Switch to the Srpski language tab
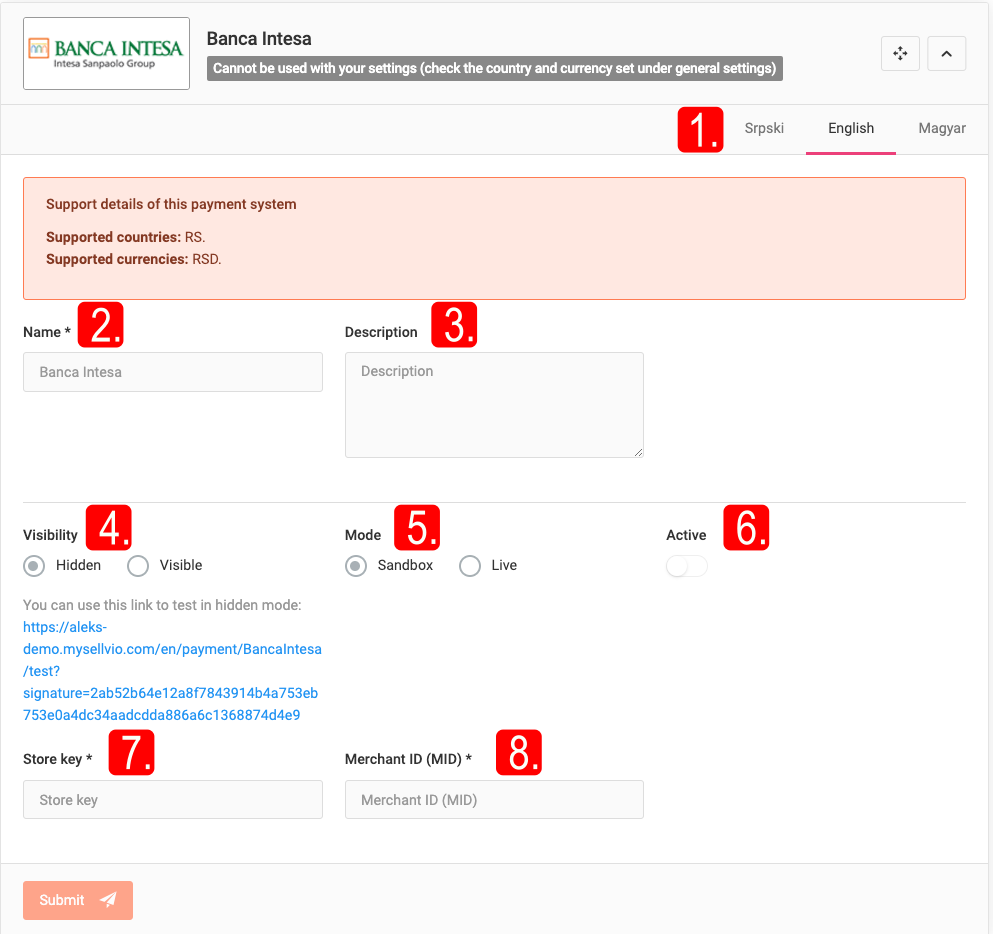 click(x=763, y=128)
